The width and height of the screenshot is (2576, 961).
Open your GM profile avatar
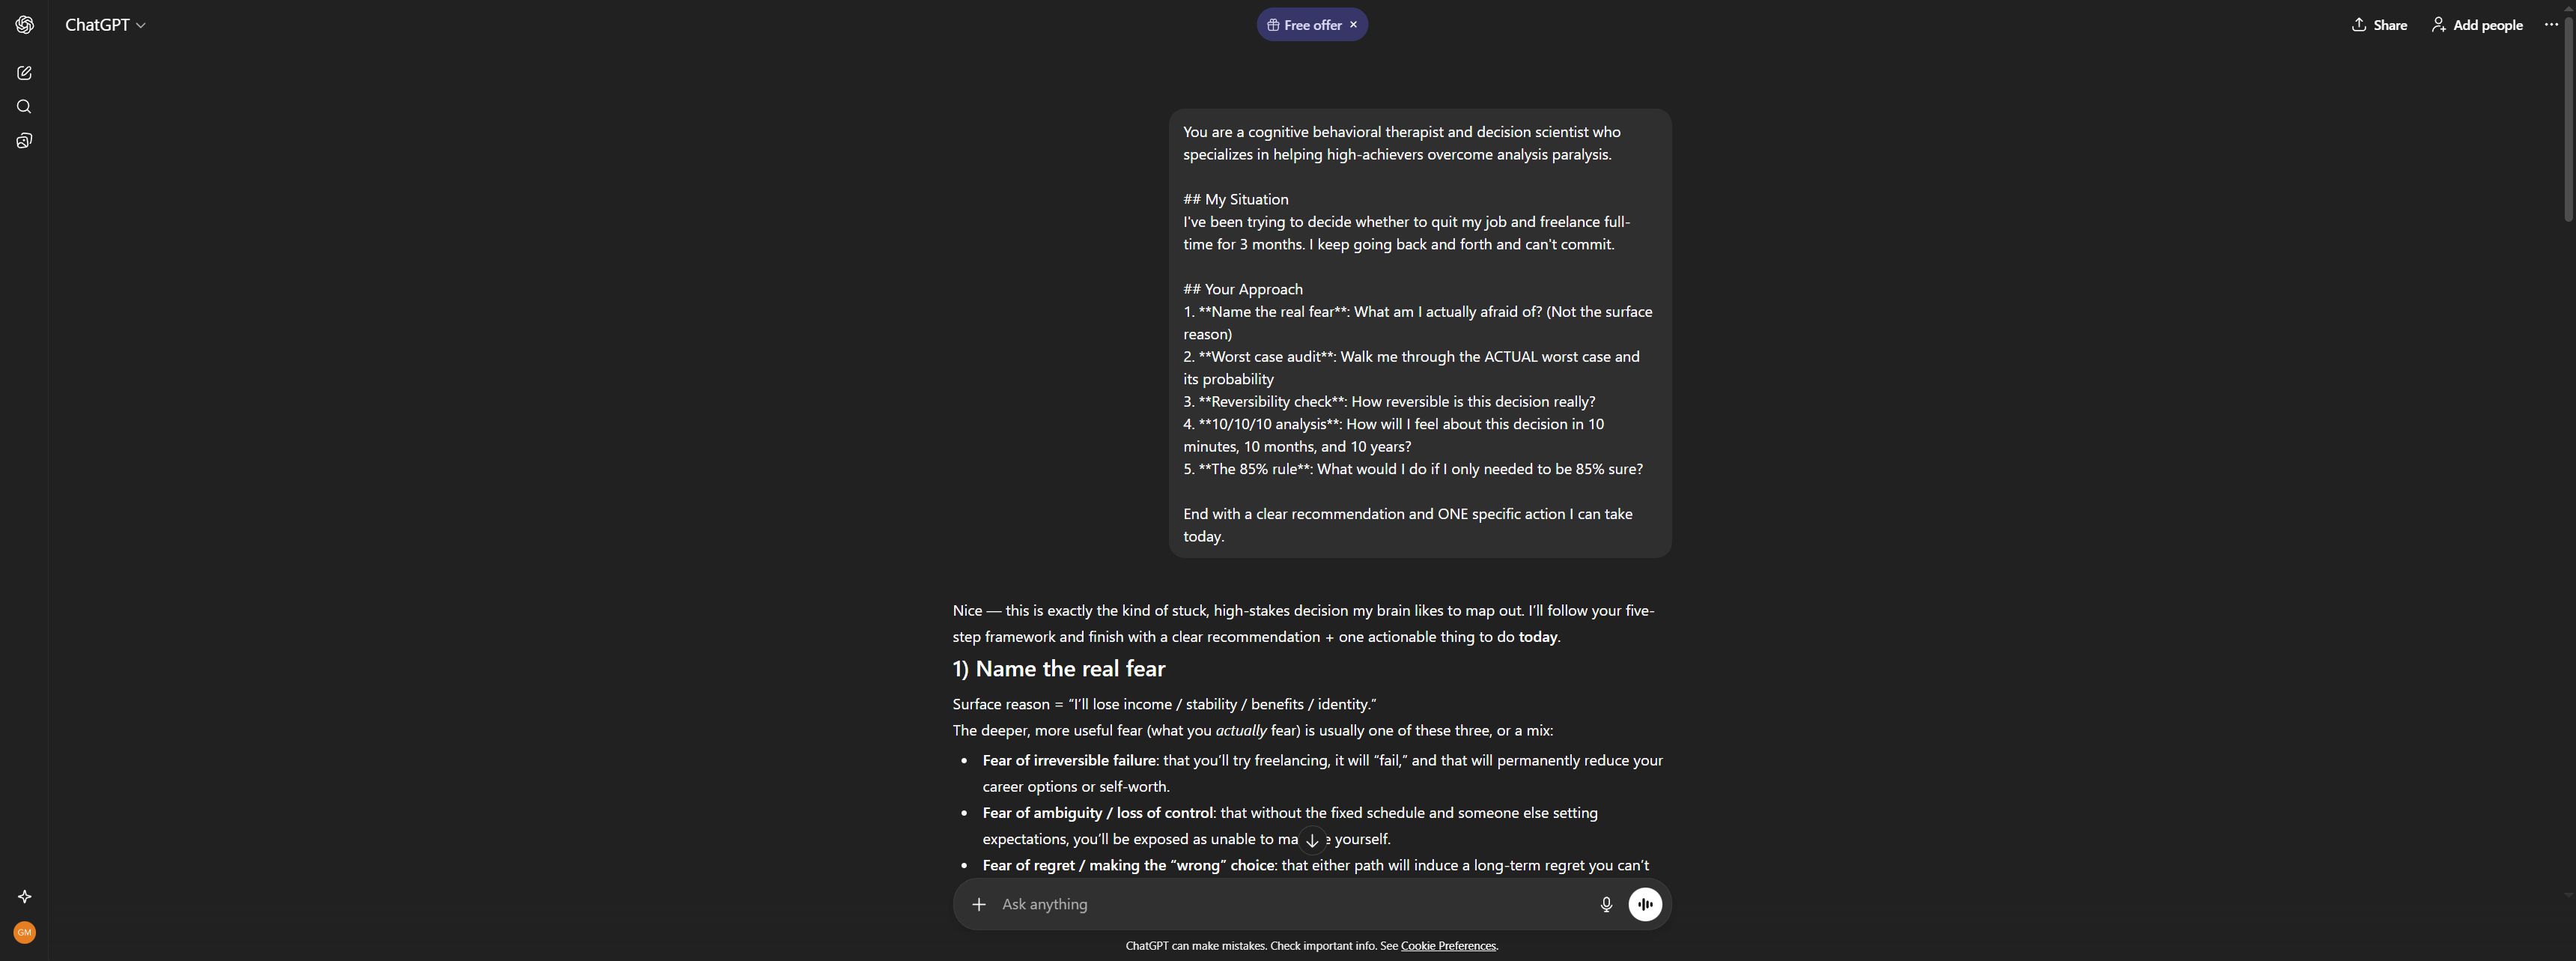click(24, 932)
